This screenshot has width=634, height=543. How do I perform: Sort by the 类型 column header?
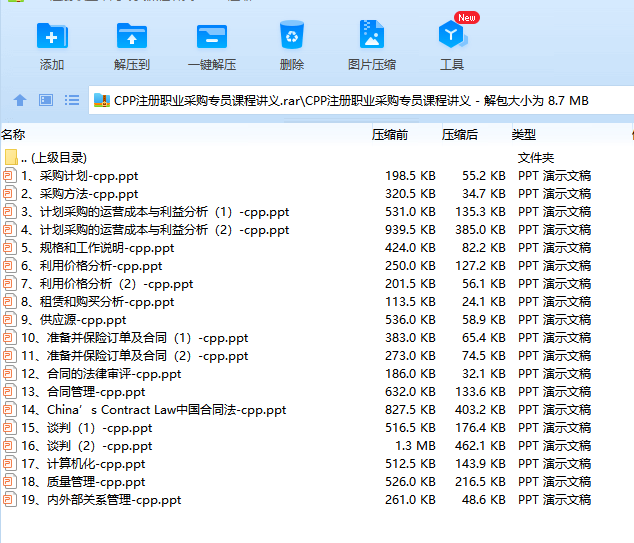(524, 134)
